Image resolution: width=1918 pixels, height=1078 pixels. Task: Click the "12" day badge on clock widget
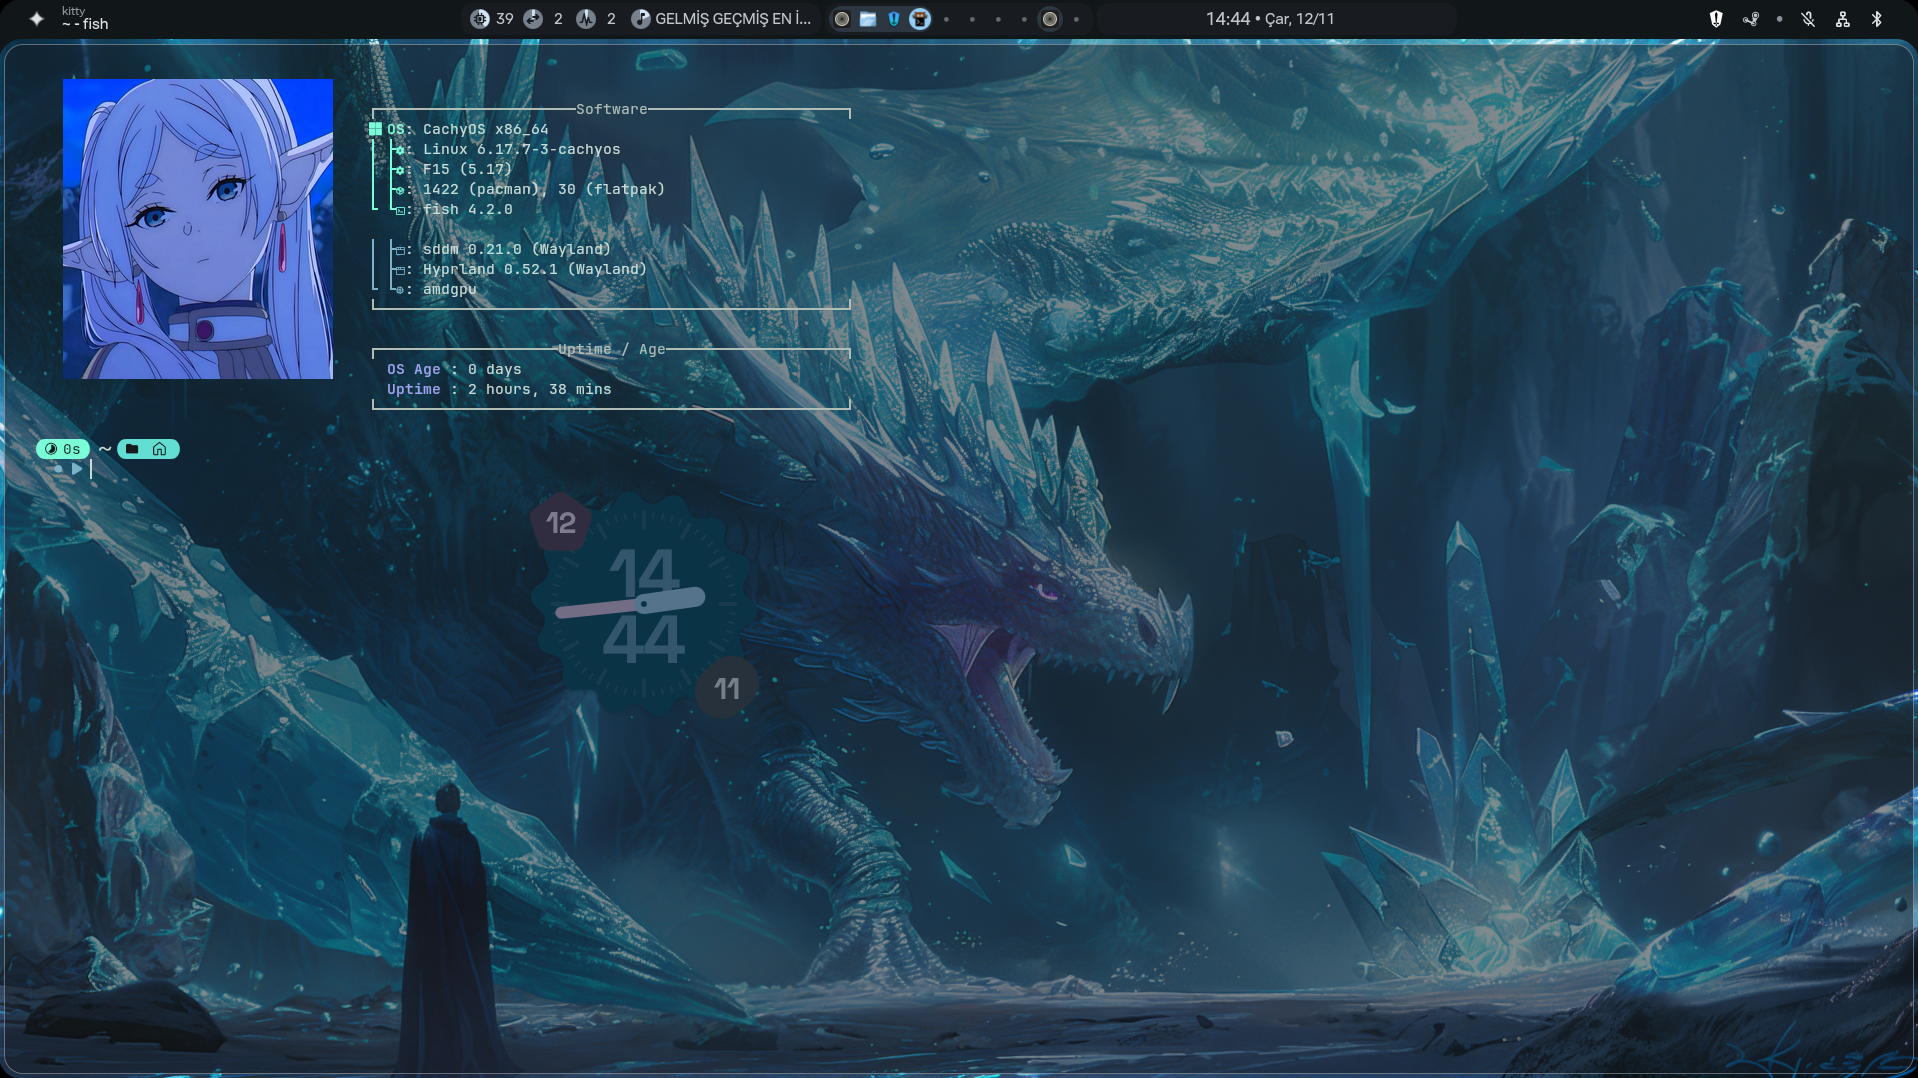pyautogui.click(x=560, y=522)
